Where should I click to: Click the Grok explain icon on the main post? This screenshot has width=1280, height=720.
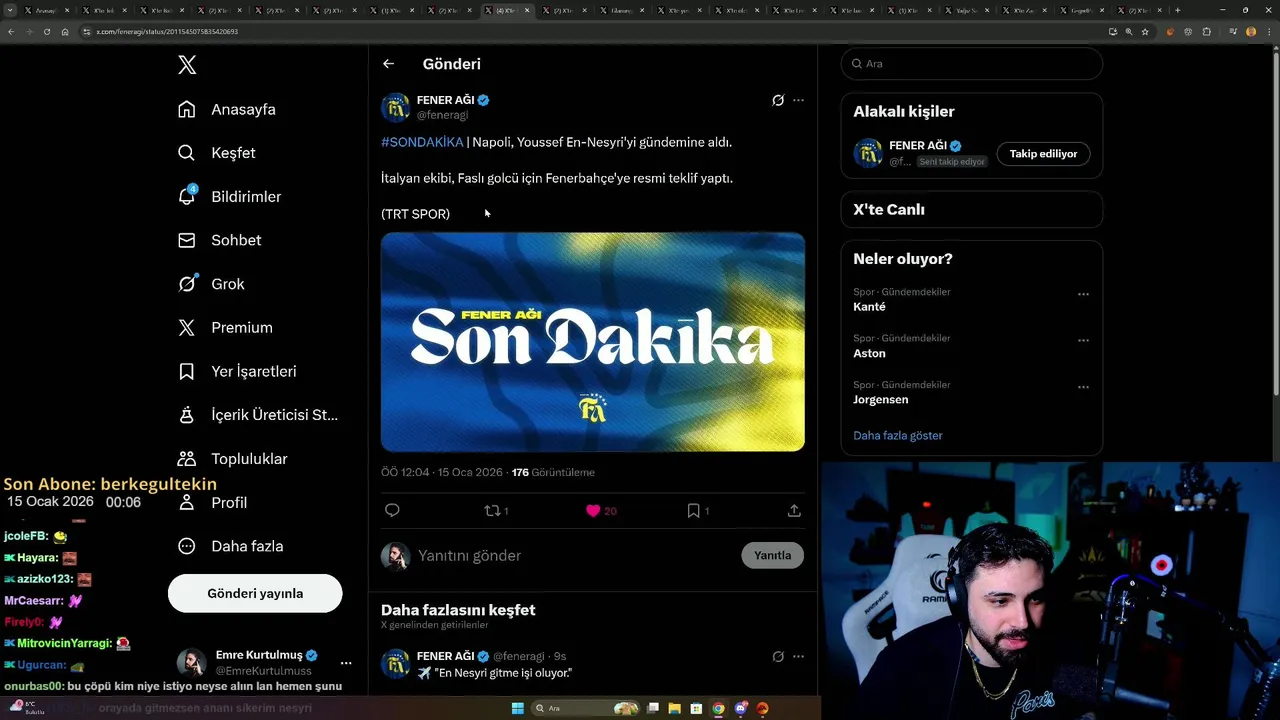778,100
